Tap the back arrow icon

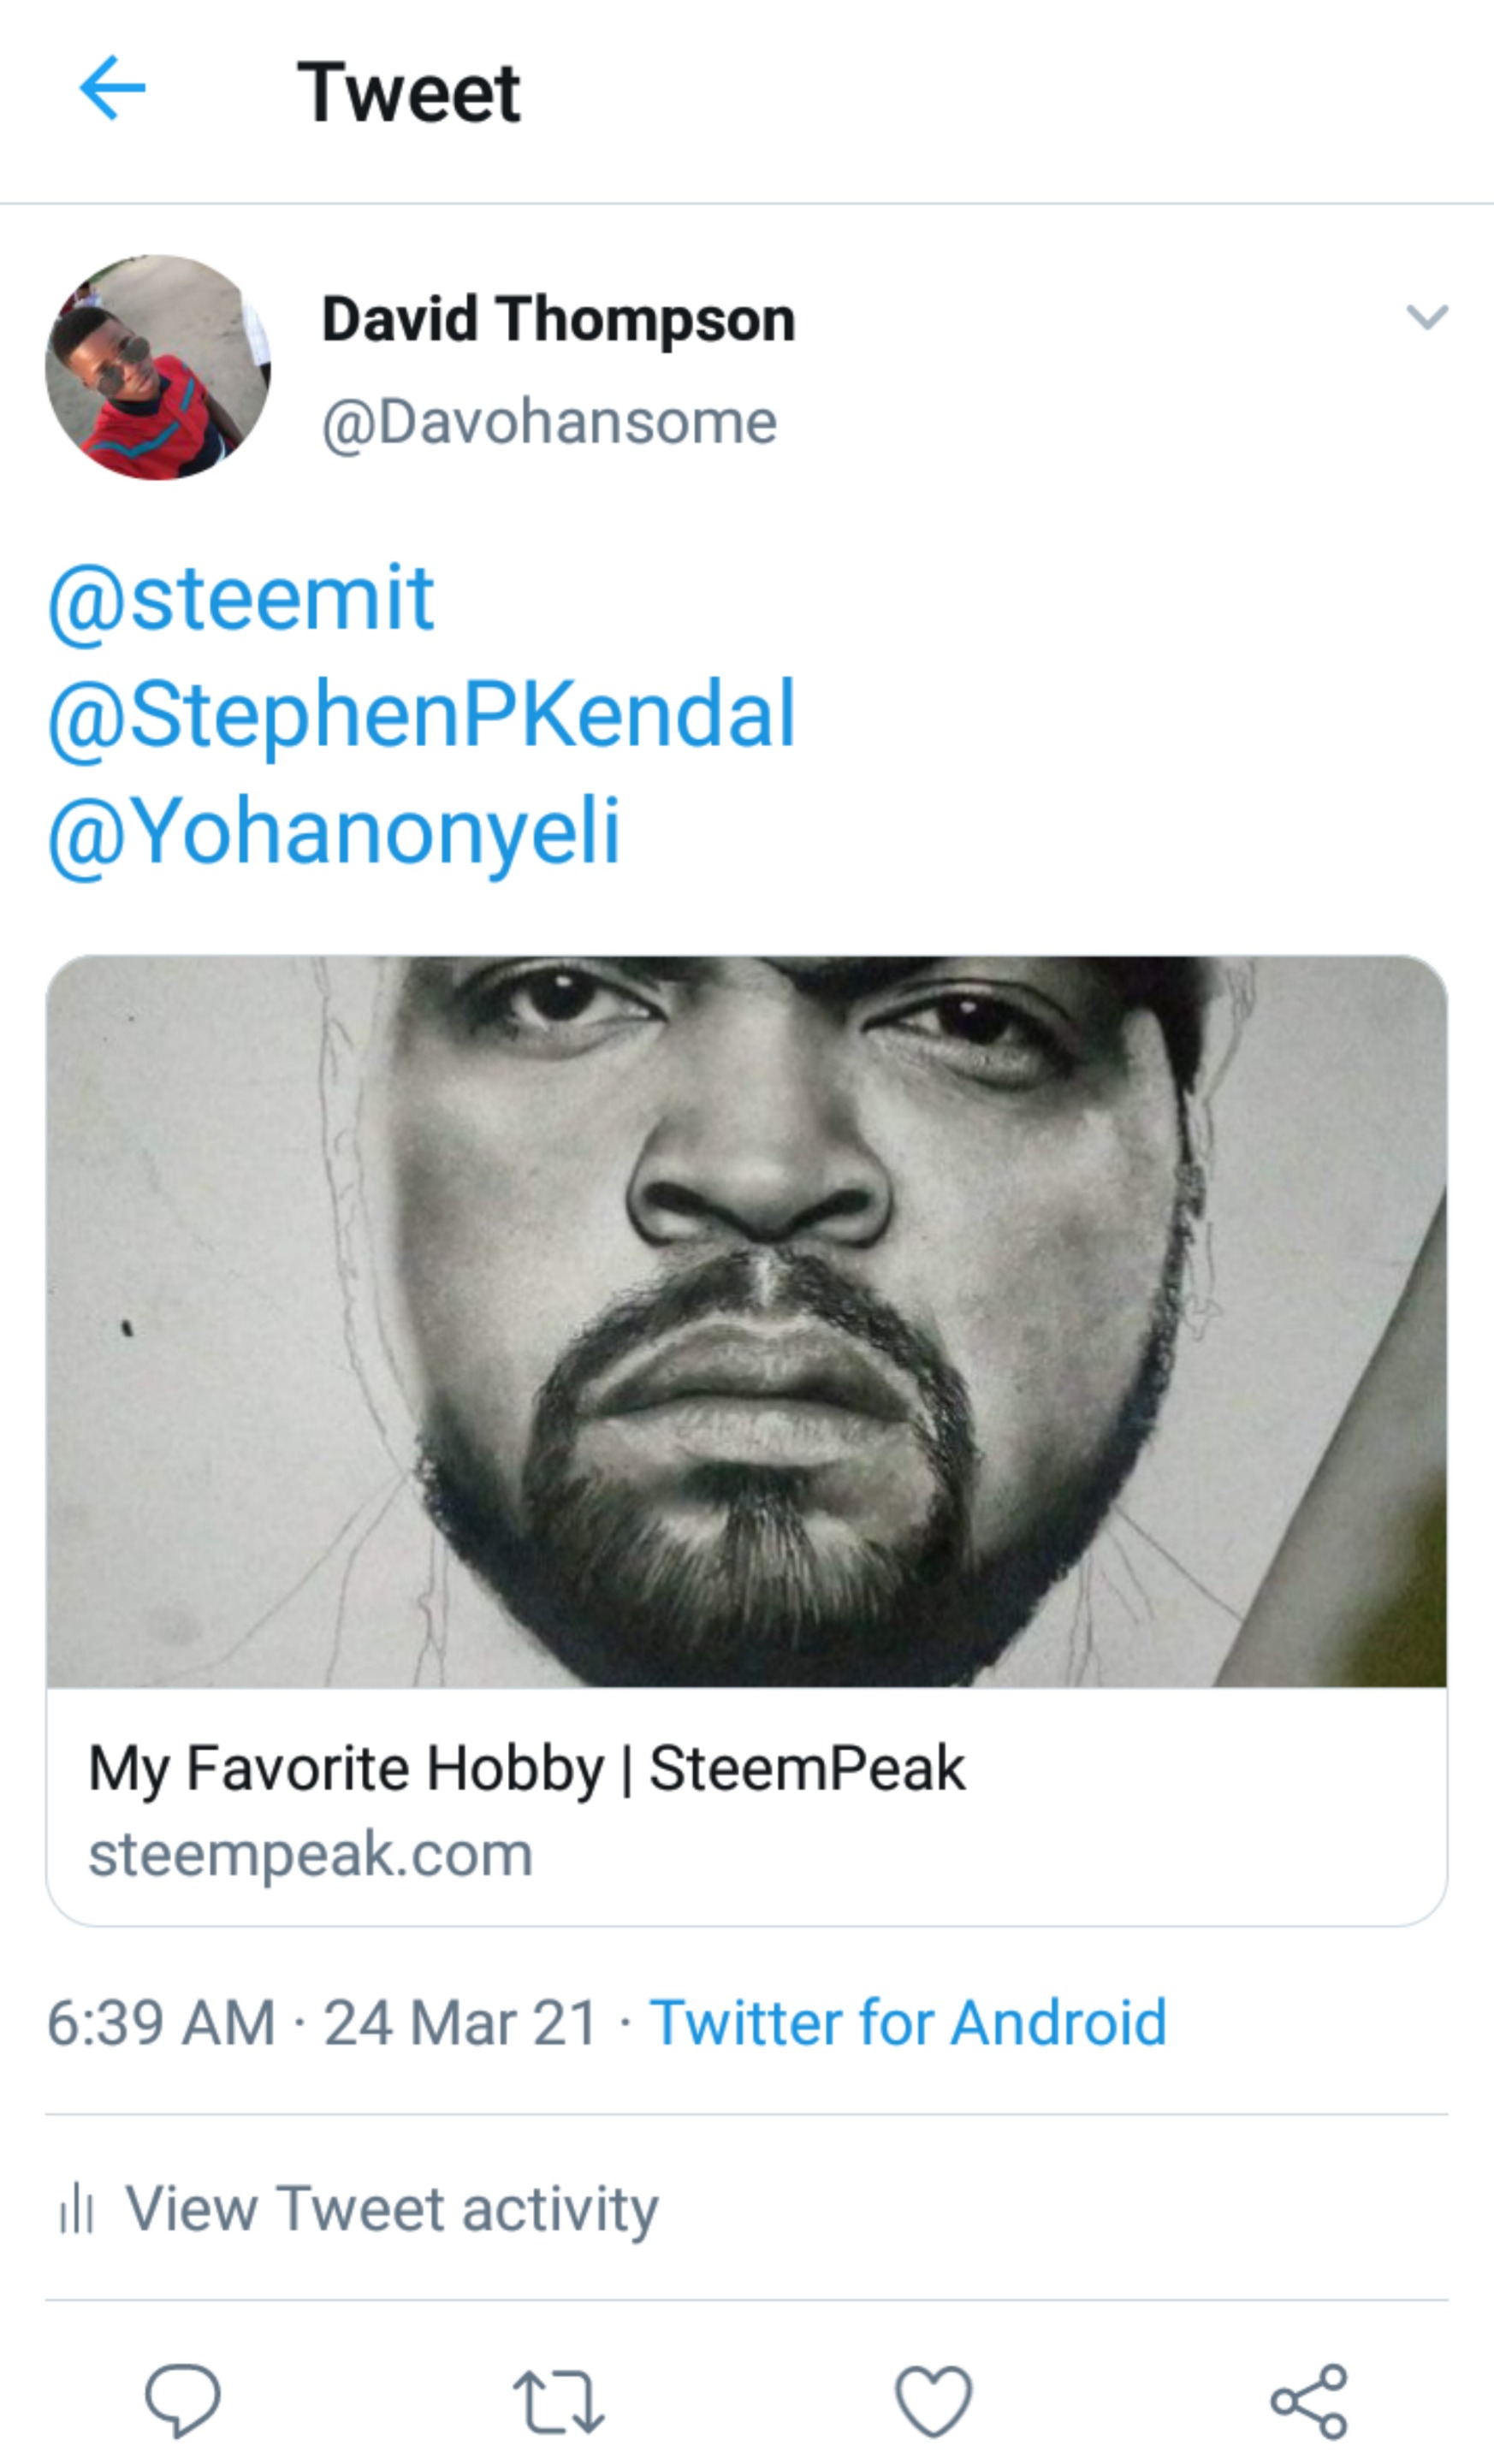point(112,88)
